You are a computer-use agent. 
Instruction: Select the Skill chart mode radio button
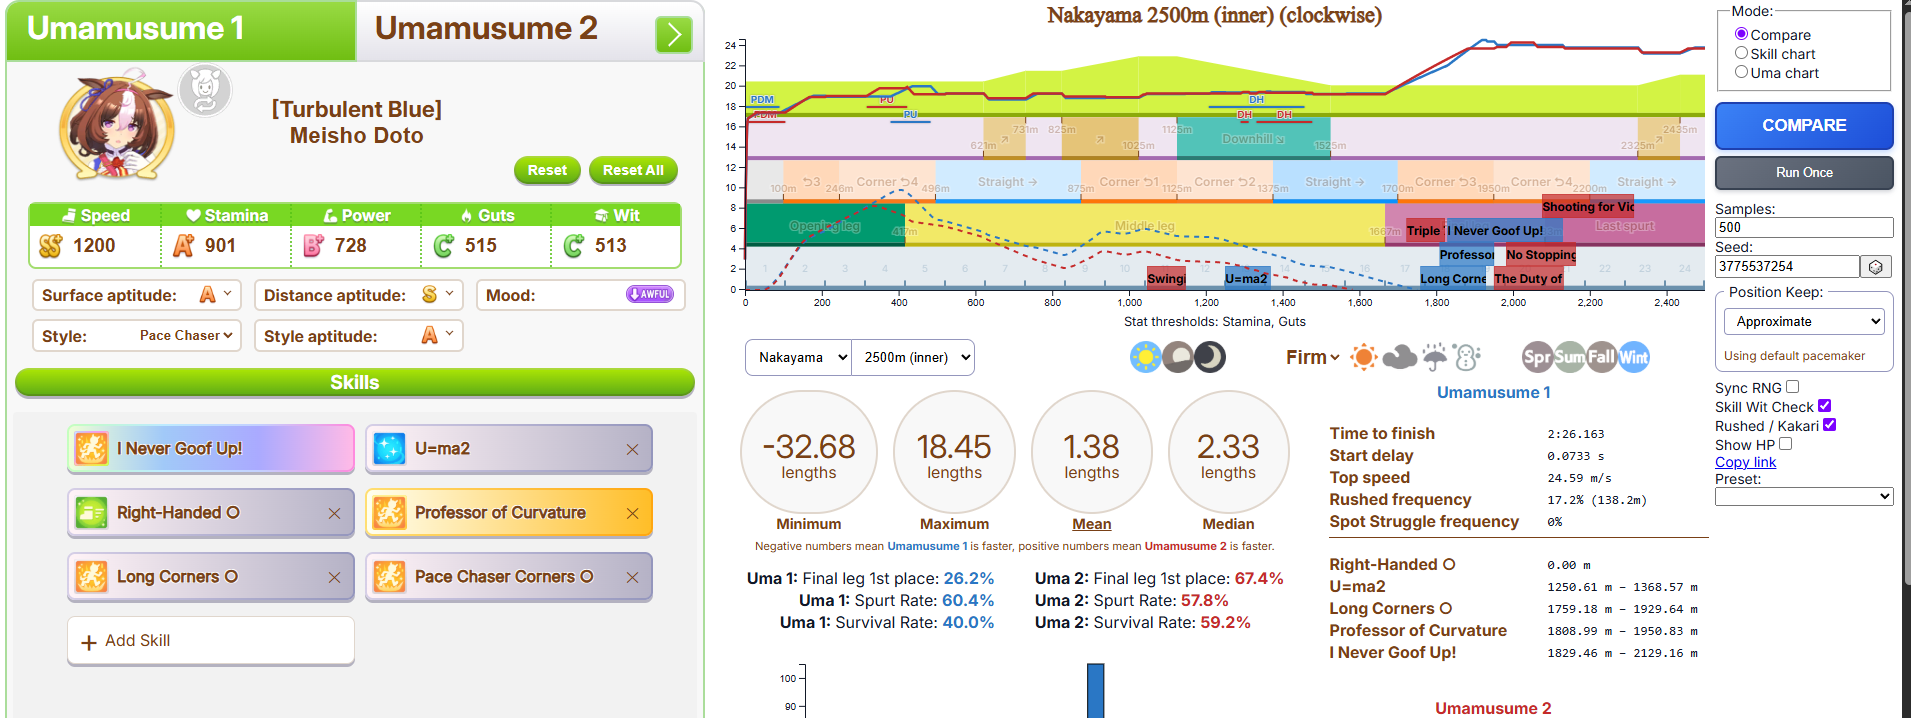pos(1741,53)
